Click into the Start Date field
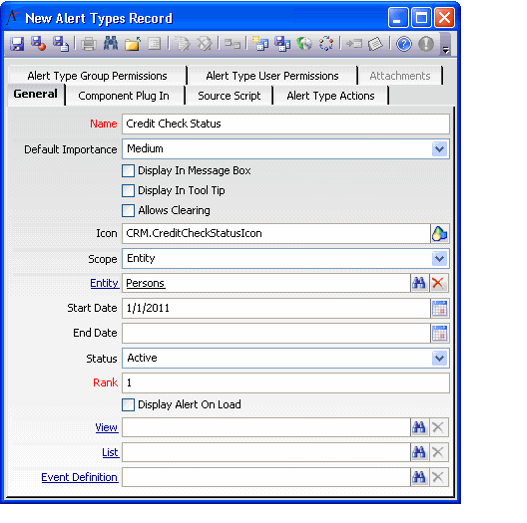This screenshot has width=527, height=523. point(276,308)
